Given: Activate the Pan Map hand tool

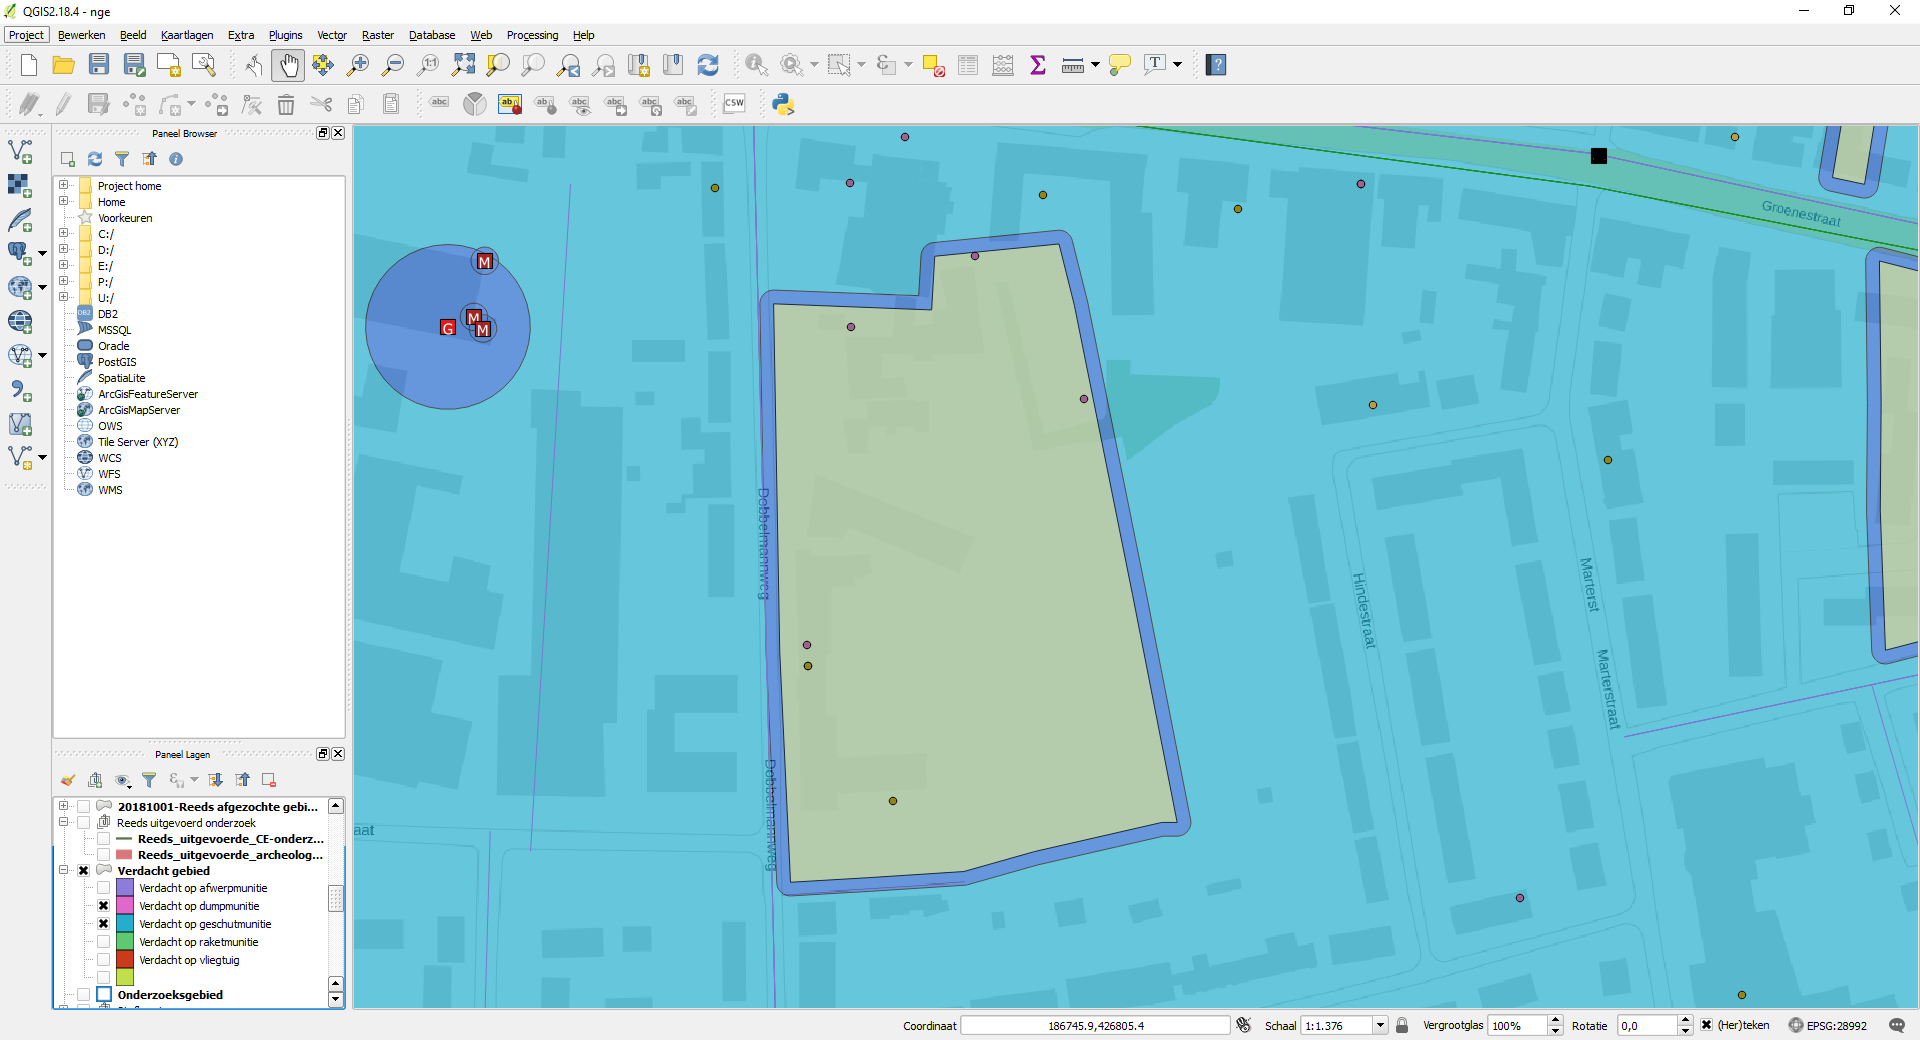Looking at the screenshot, I should coord(288,65).
